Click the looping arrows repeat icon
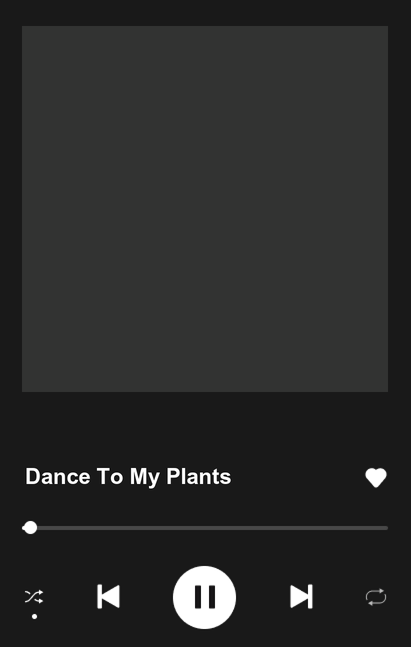Screen dimensions: 411x647 tap(376, 597)
